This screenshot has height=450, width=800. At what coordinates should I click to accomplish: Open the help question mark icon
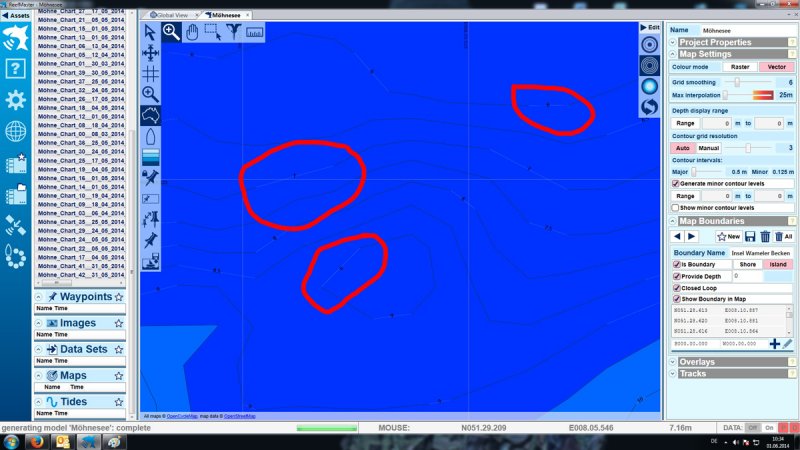(15, 69)
